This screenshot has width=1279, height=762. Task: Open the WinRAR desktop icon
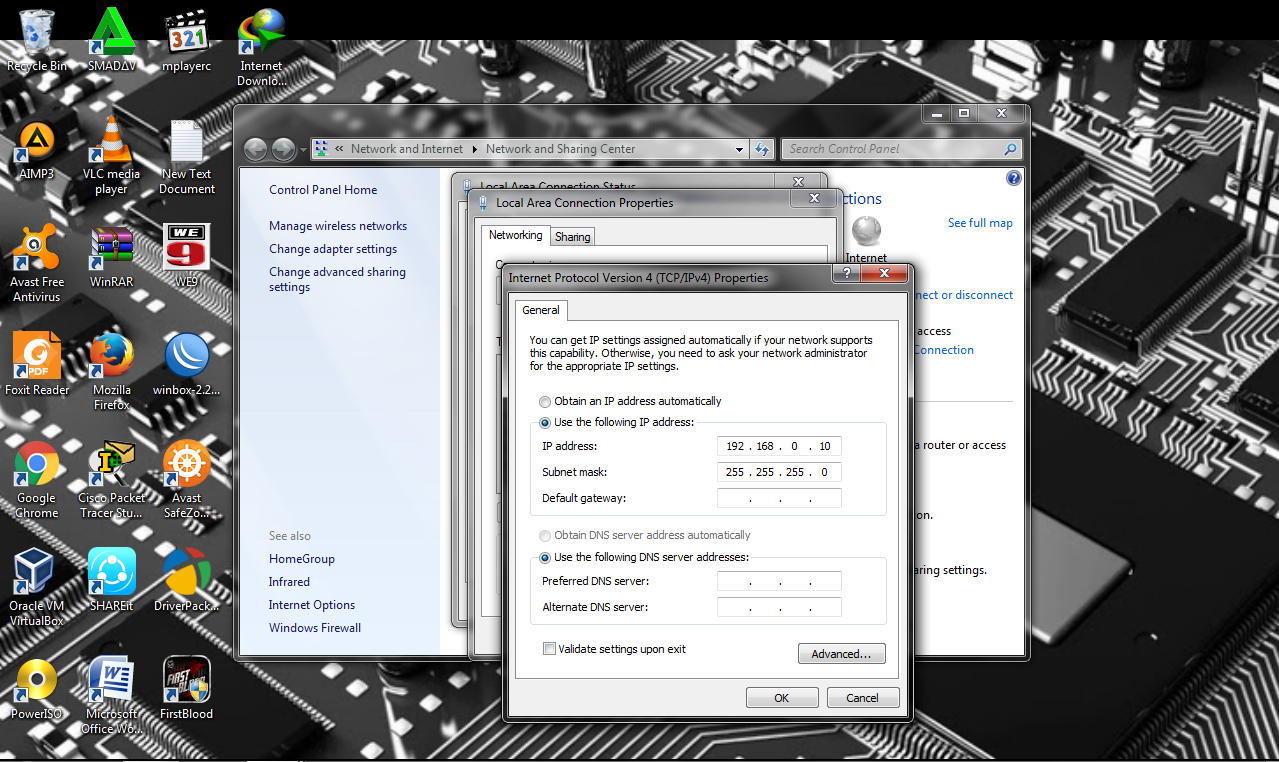pos(112,257)
